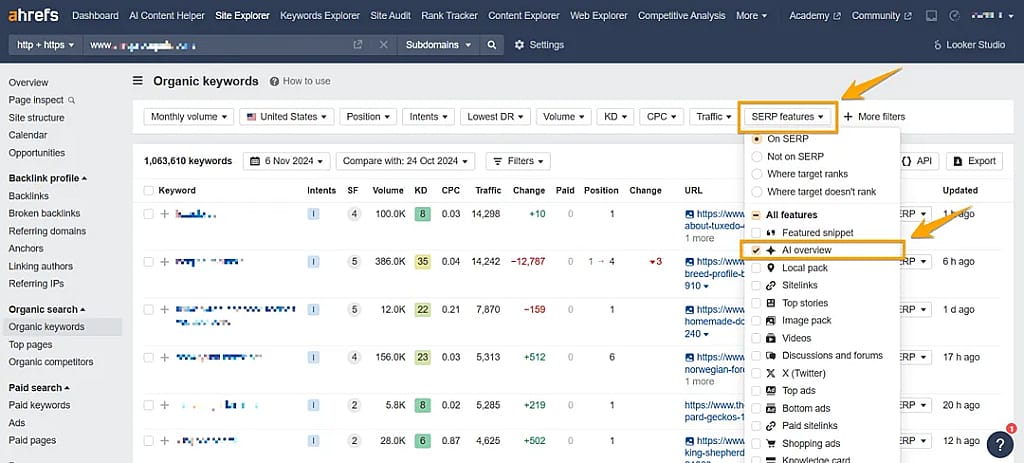1024x463 pixels.
Task: Check the Image pack checkbox
Action: point(756,321)
